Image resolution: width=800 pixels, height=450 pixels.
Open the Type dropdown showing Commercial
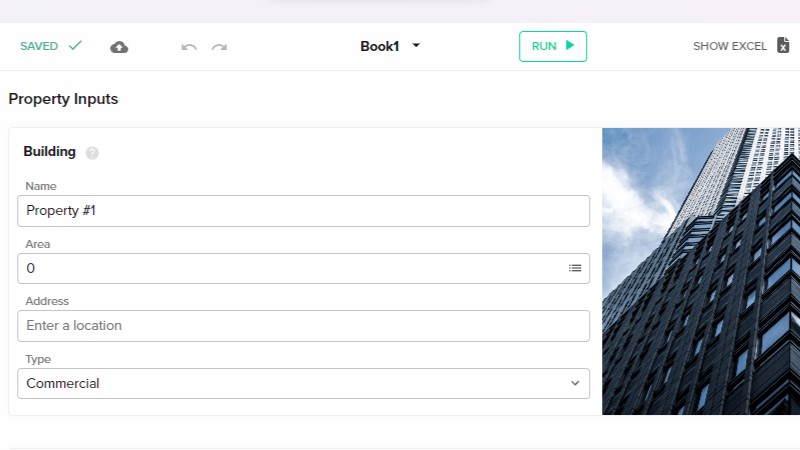(x=300, y=383)
